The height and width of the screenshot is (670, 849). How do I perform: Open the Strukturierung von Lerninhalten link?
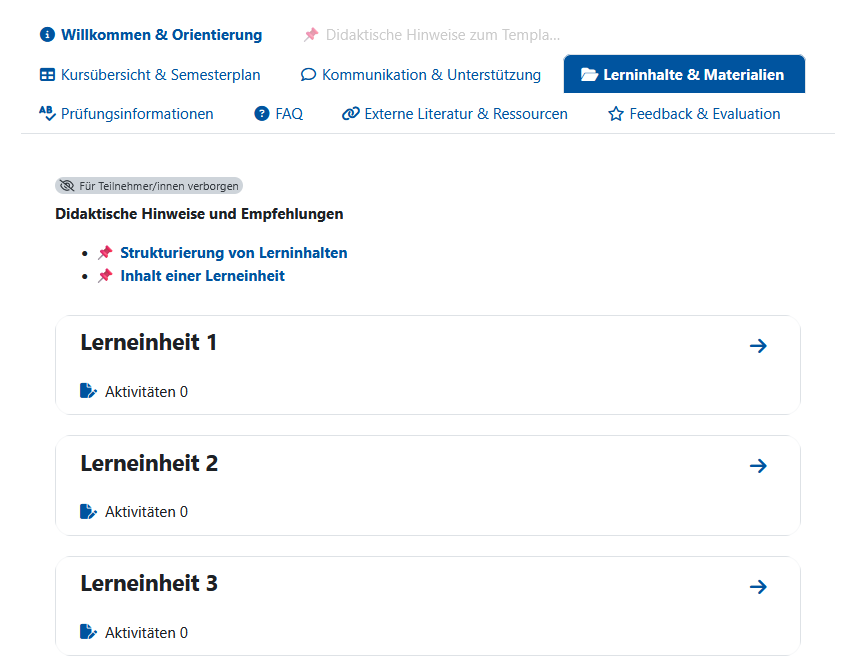[x=233, y=252]
